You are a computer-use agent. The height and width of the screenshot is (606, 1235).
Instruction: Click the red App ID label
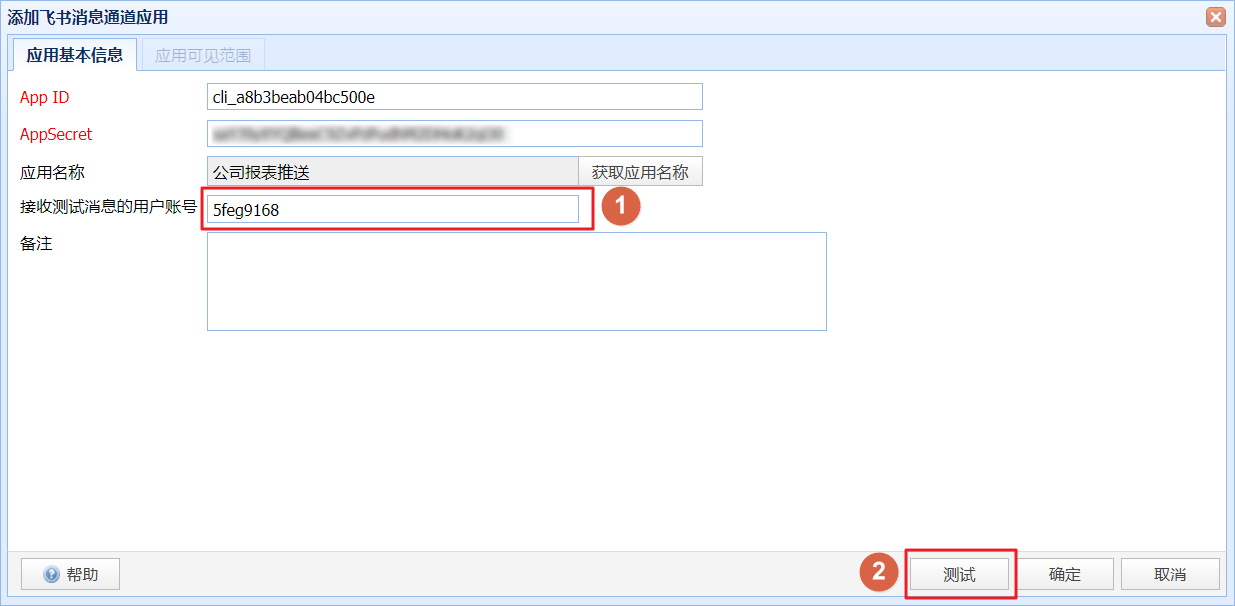(x=45, y=97)
